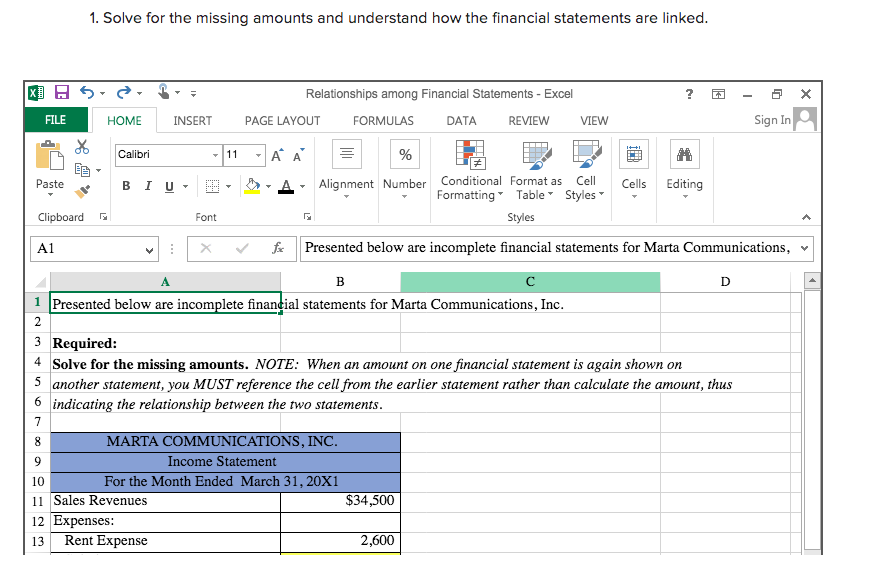The image size is (880, 569).
Task: Click the Insert Function fx icon
Action: [x=278, y=249]
